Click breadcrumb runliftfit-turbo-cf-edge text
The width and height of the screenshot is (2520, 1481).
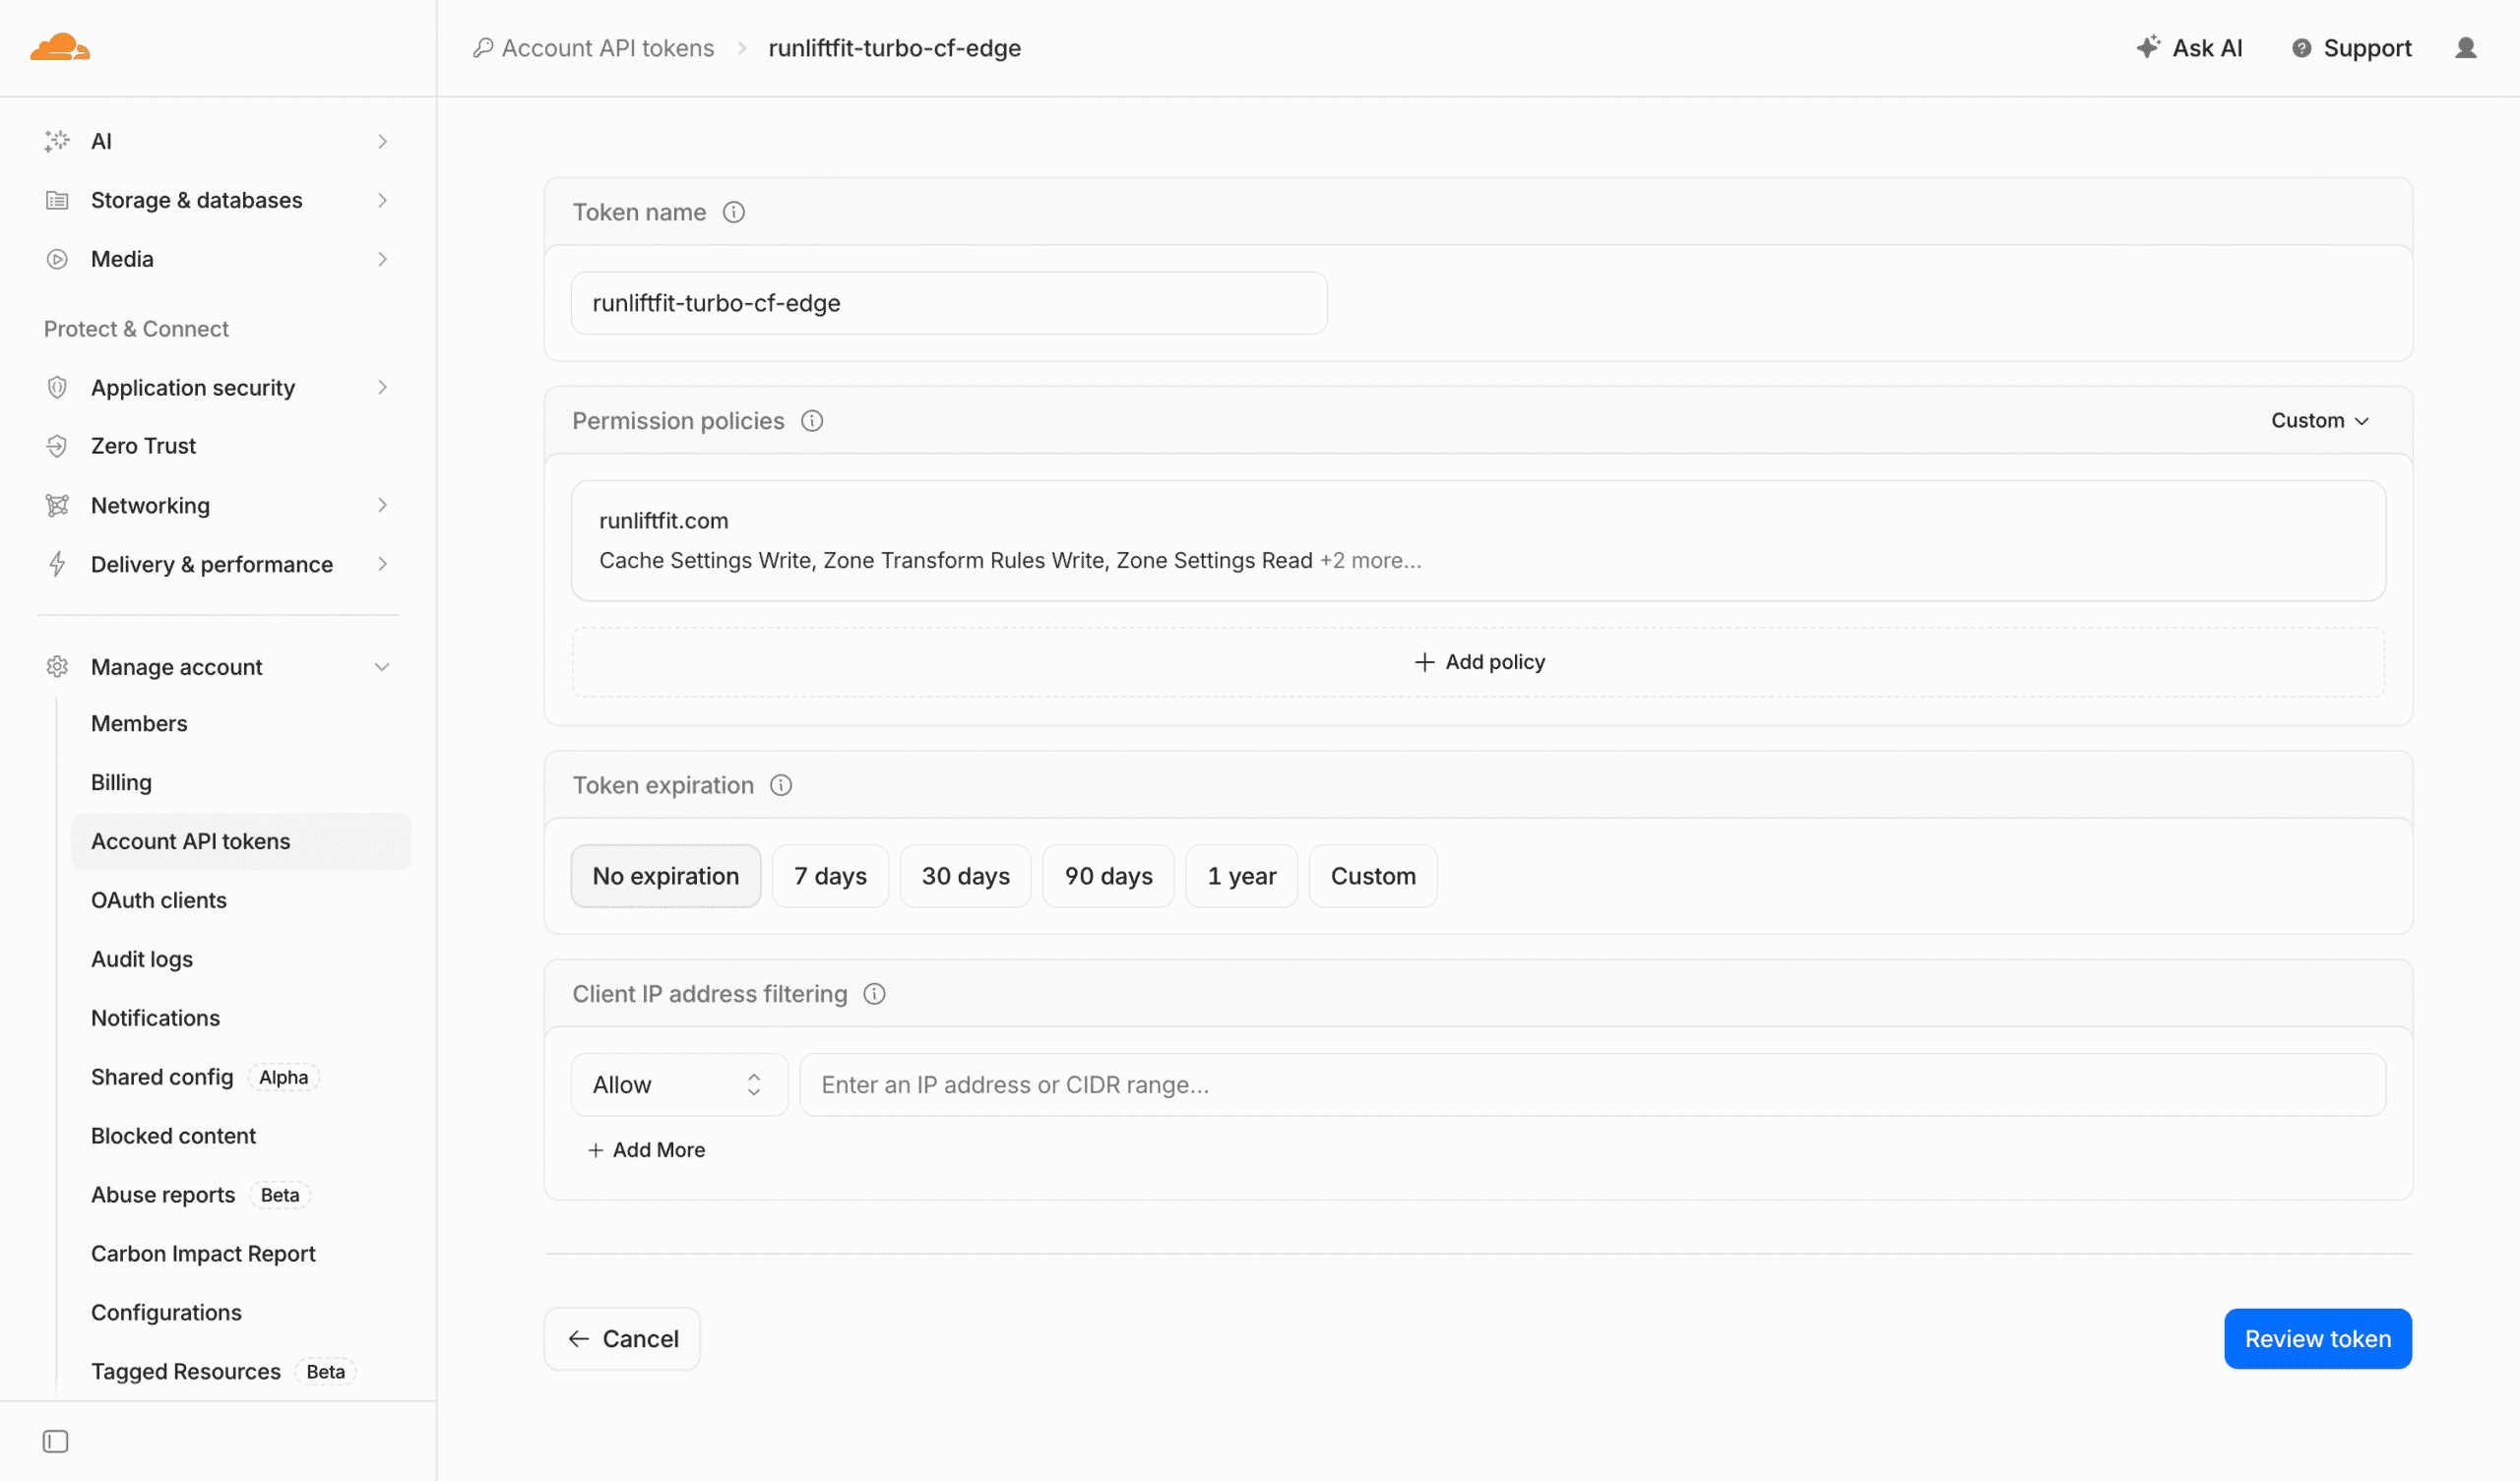coord(894,48)
